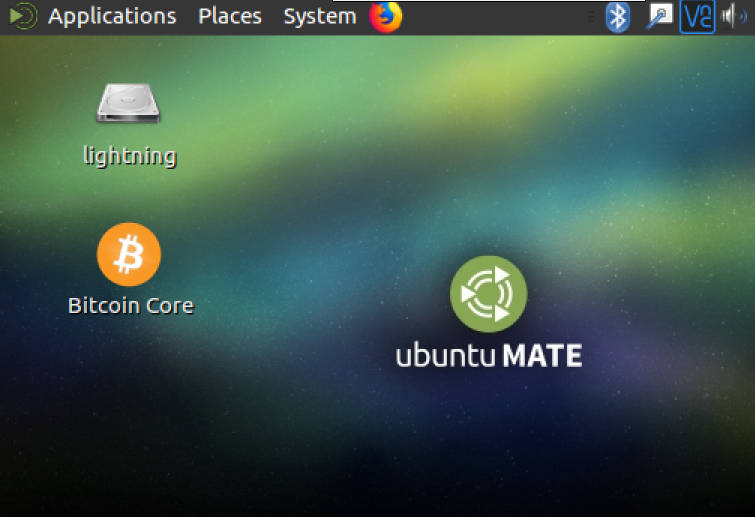Select the Bitcoin Core desktop launcher
The image size is (755, 517).
(130, 270)
